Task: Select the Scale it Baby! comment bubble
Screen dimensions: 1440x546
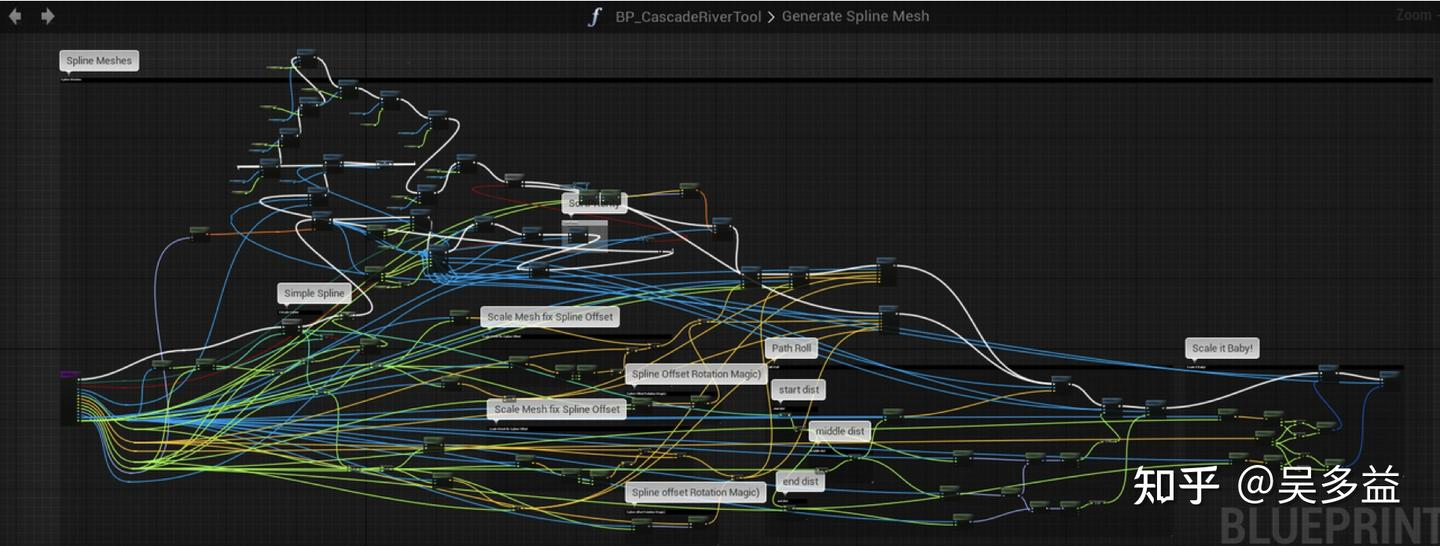Action: [1222, 348]
